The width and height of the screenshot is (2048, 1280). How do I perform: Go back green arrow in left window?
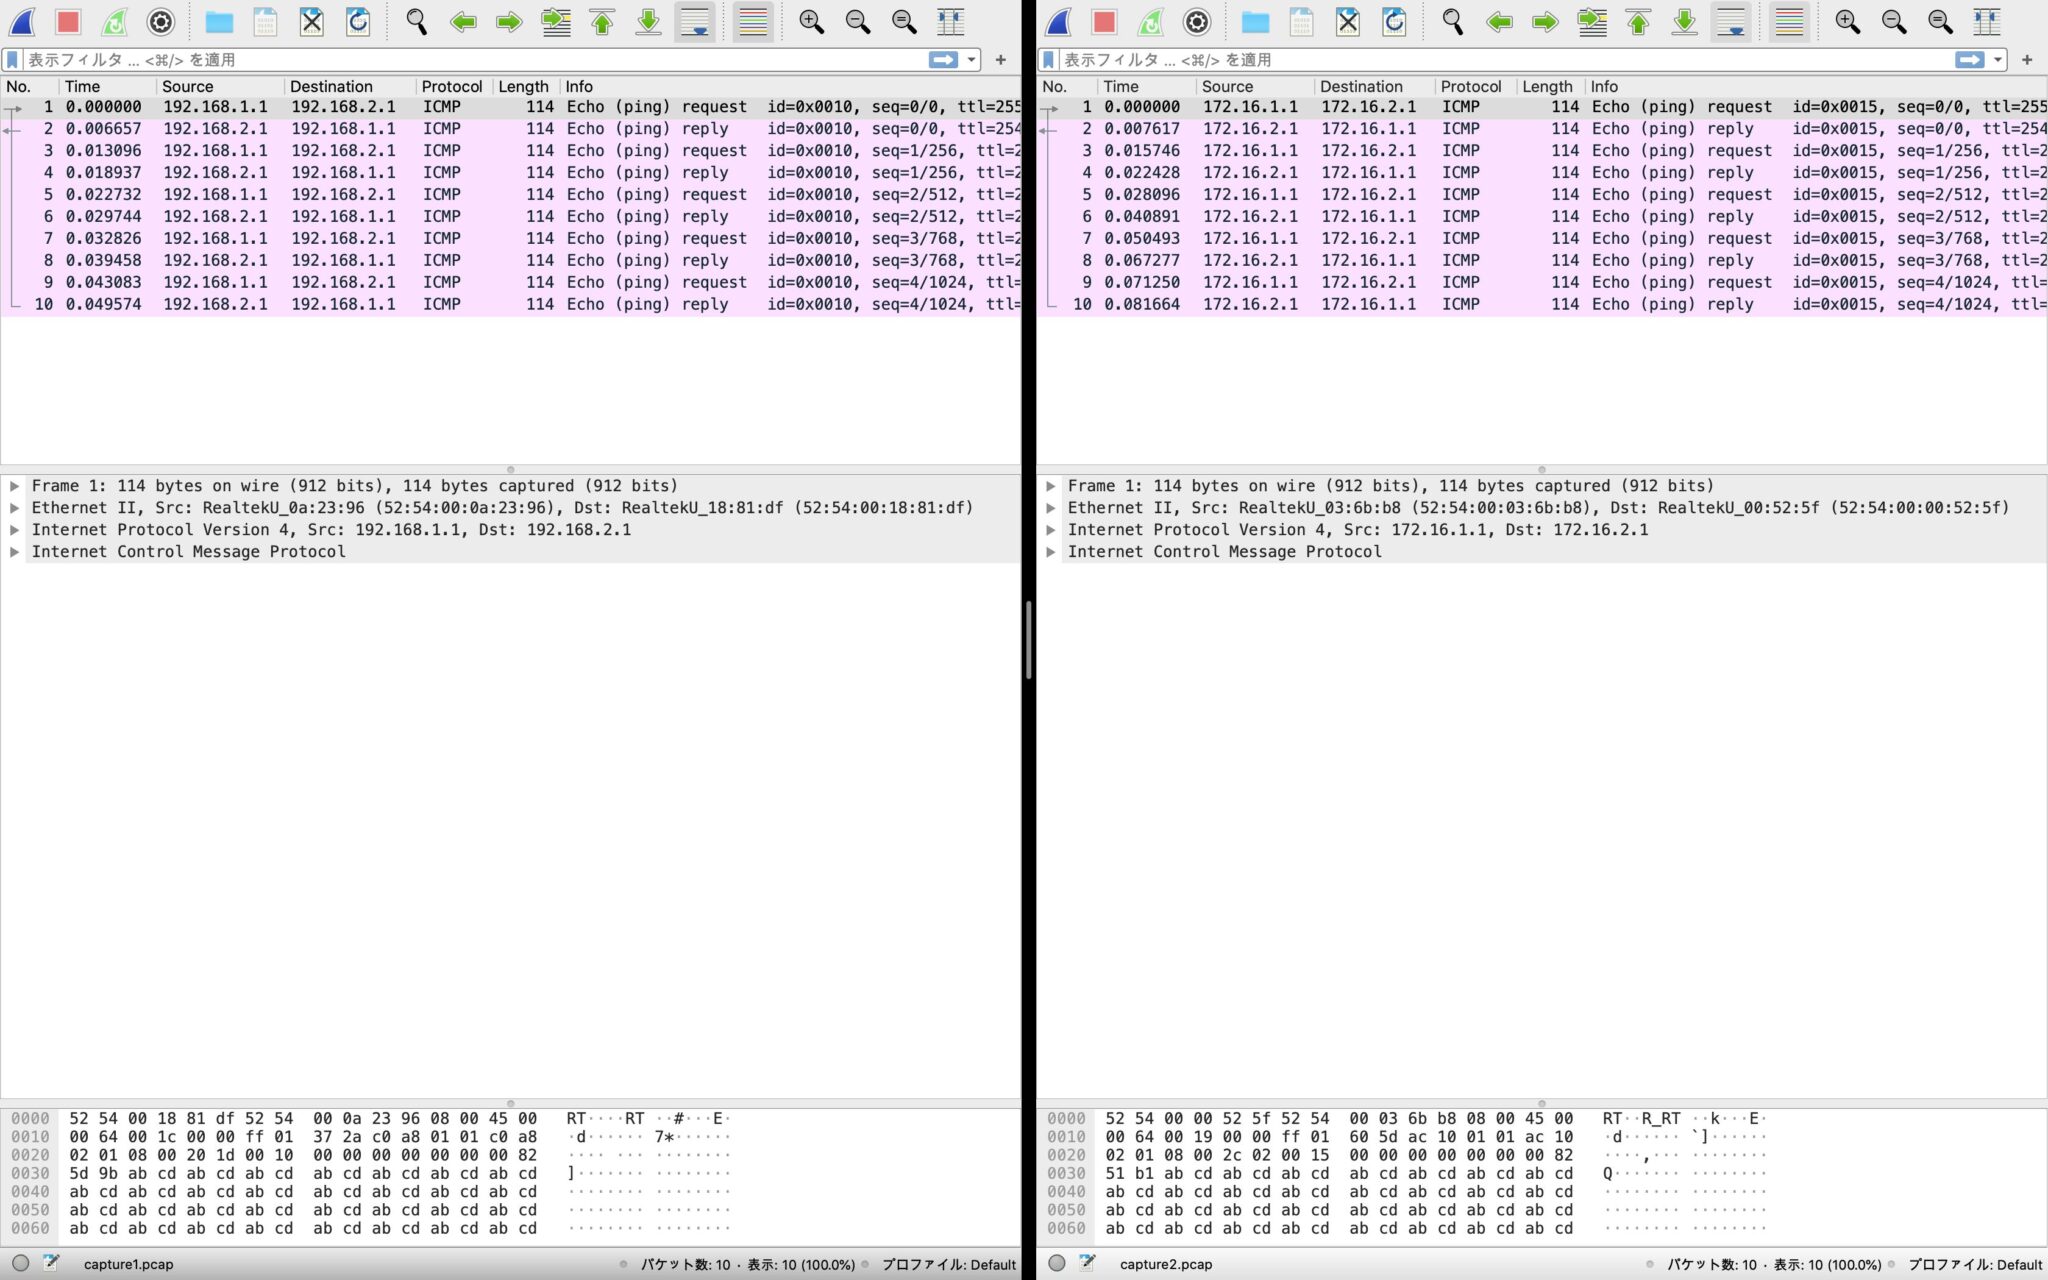[463, 21]
